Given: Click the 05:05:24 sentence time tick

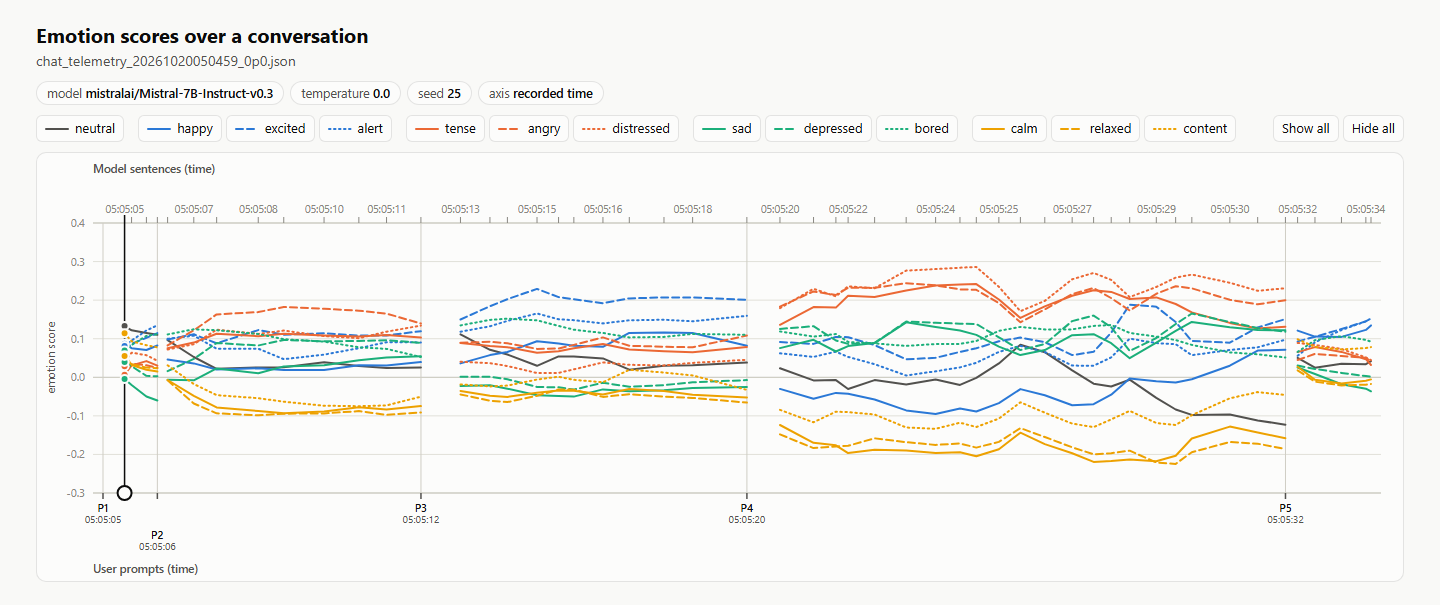Looking at the screenshot, I should point(935,209).
